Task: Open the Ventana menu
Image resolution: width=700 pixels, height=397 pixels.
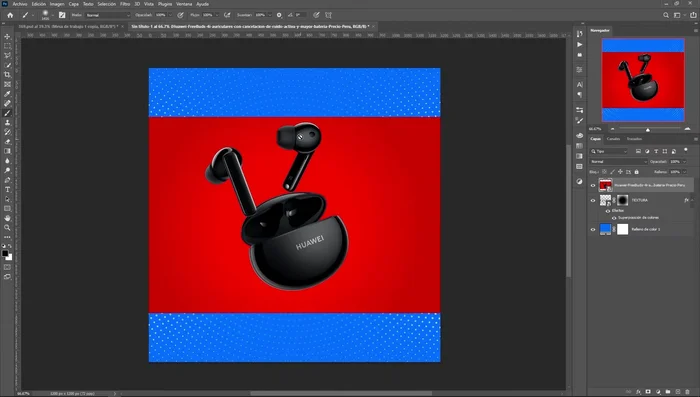Action: tap(184, 4)
